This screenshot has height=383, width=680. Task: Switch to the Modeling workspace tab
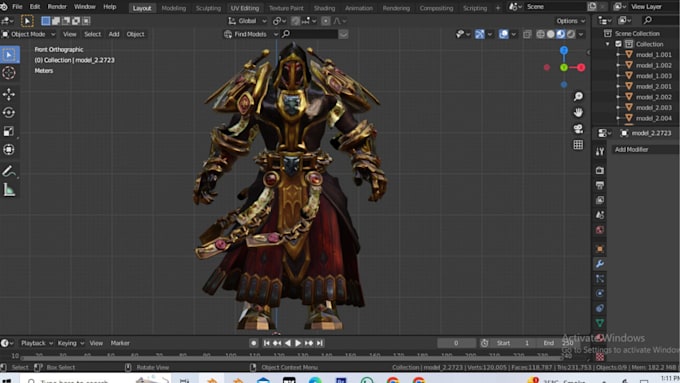173,8
